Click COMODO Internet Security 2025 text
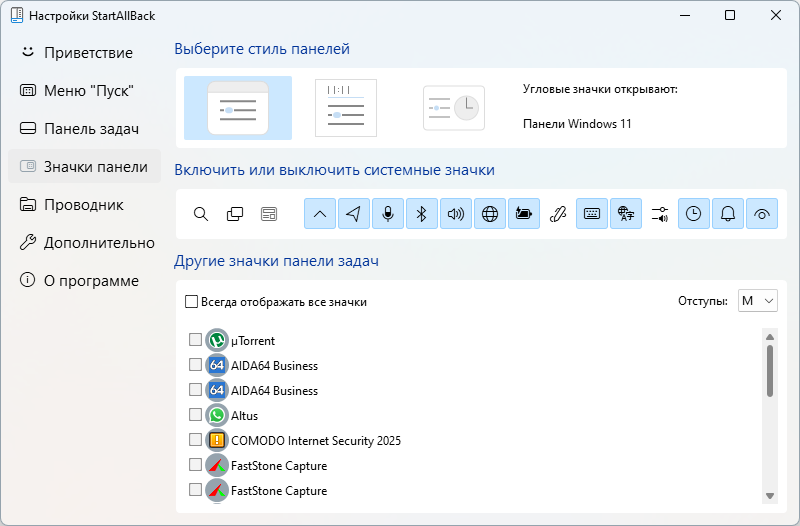Image resolution: width=800 pixels, height=526 pixels. [316, 441]
